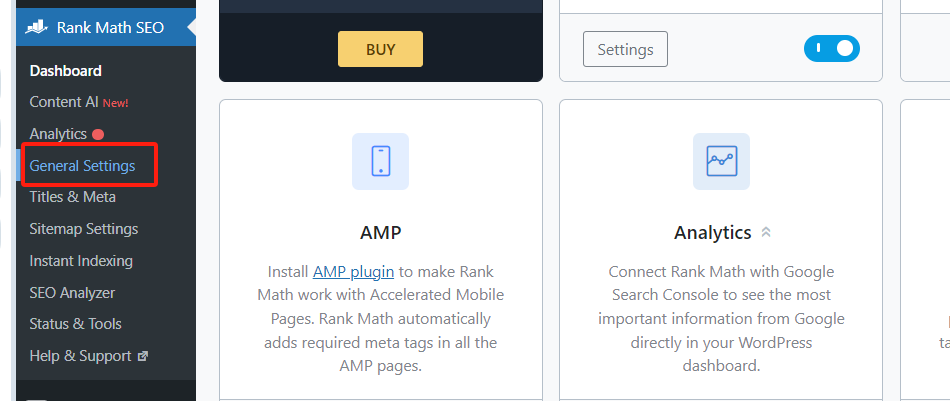The width and height of the screenshot is (950, 401).
Task: Click the red notification dot next to Analytics
Action: tap(98, 134)
